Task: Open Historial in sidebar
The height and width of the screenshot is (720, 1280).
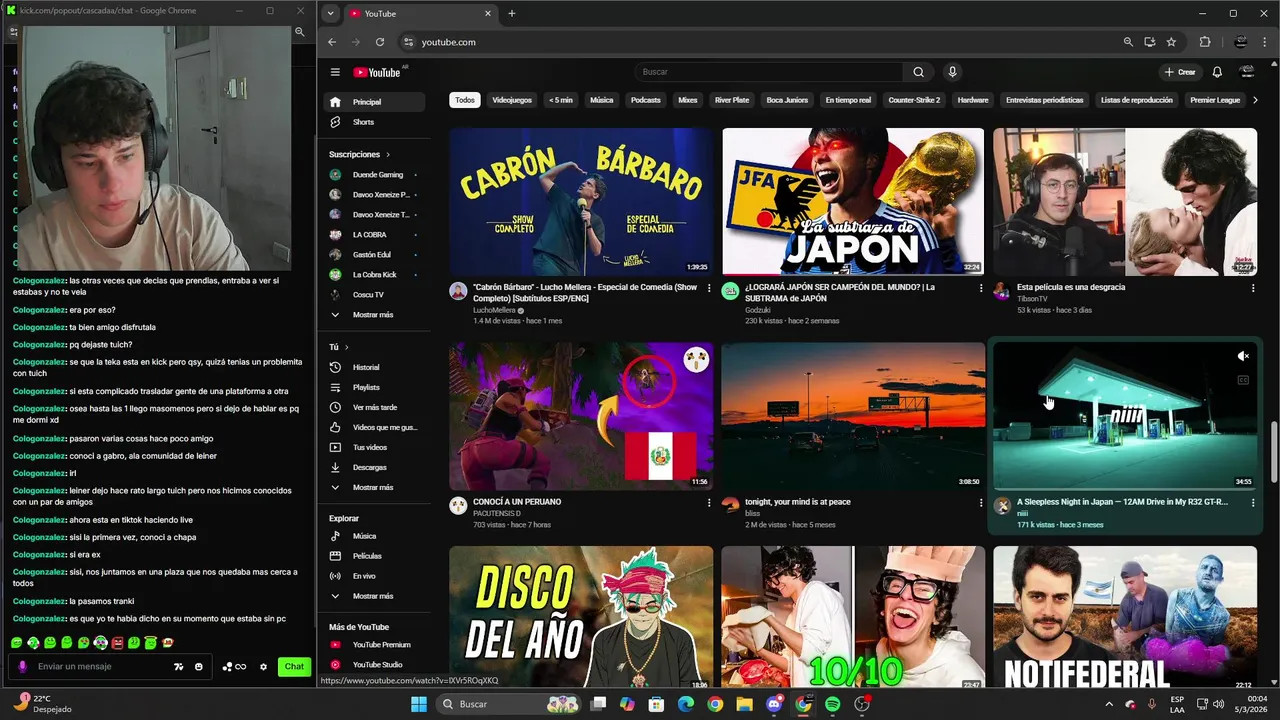Action: pyautogui.click(x=375, y=367)
